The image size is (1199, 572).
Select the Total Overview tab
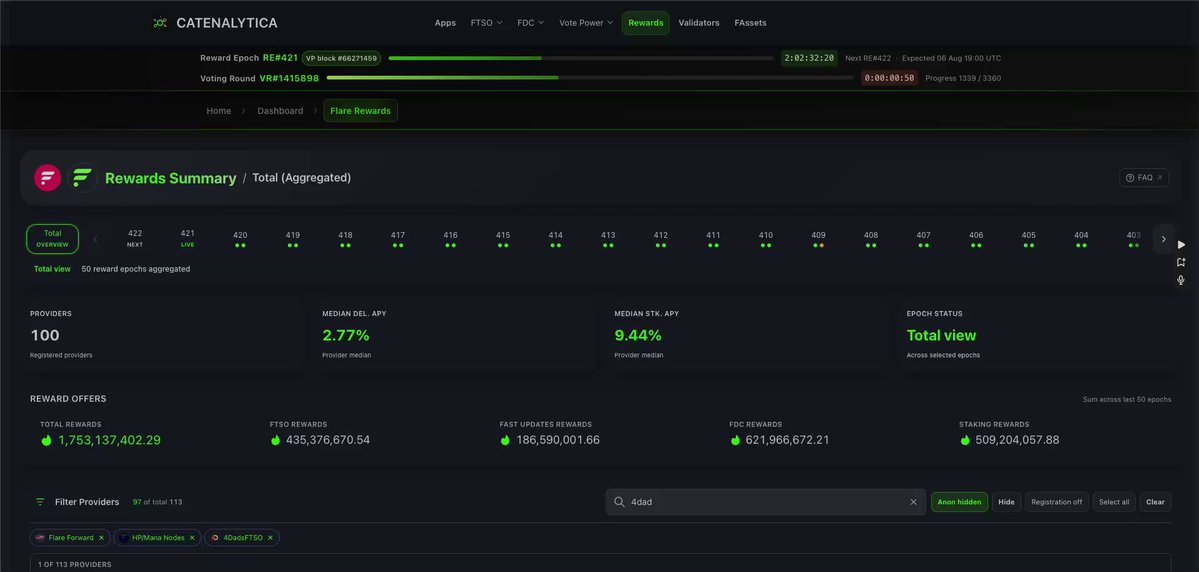(x=52, y=239)
